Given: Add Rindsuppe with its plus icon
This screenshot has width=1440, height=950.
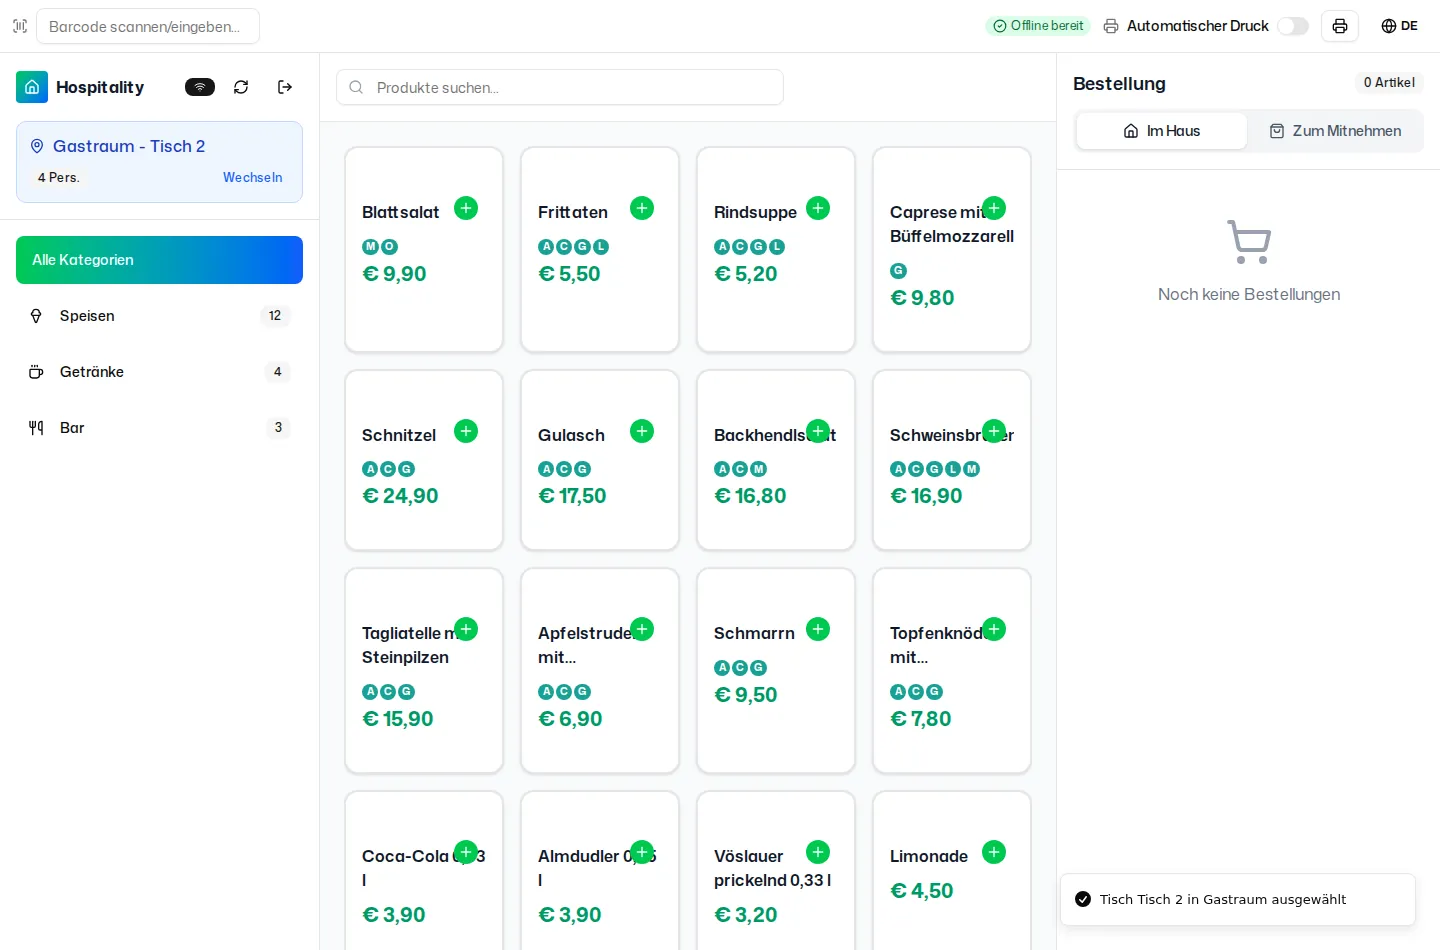Looking at the screenshot, I should tap(818, 208).
